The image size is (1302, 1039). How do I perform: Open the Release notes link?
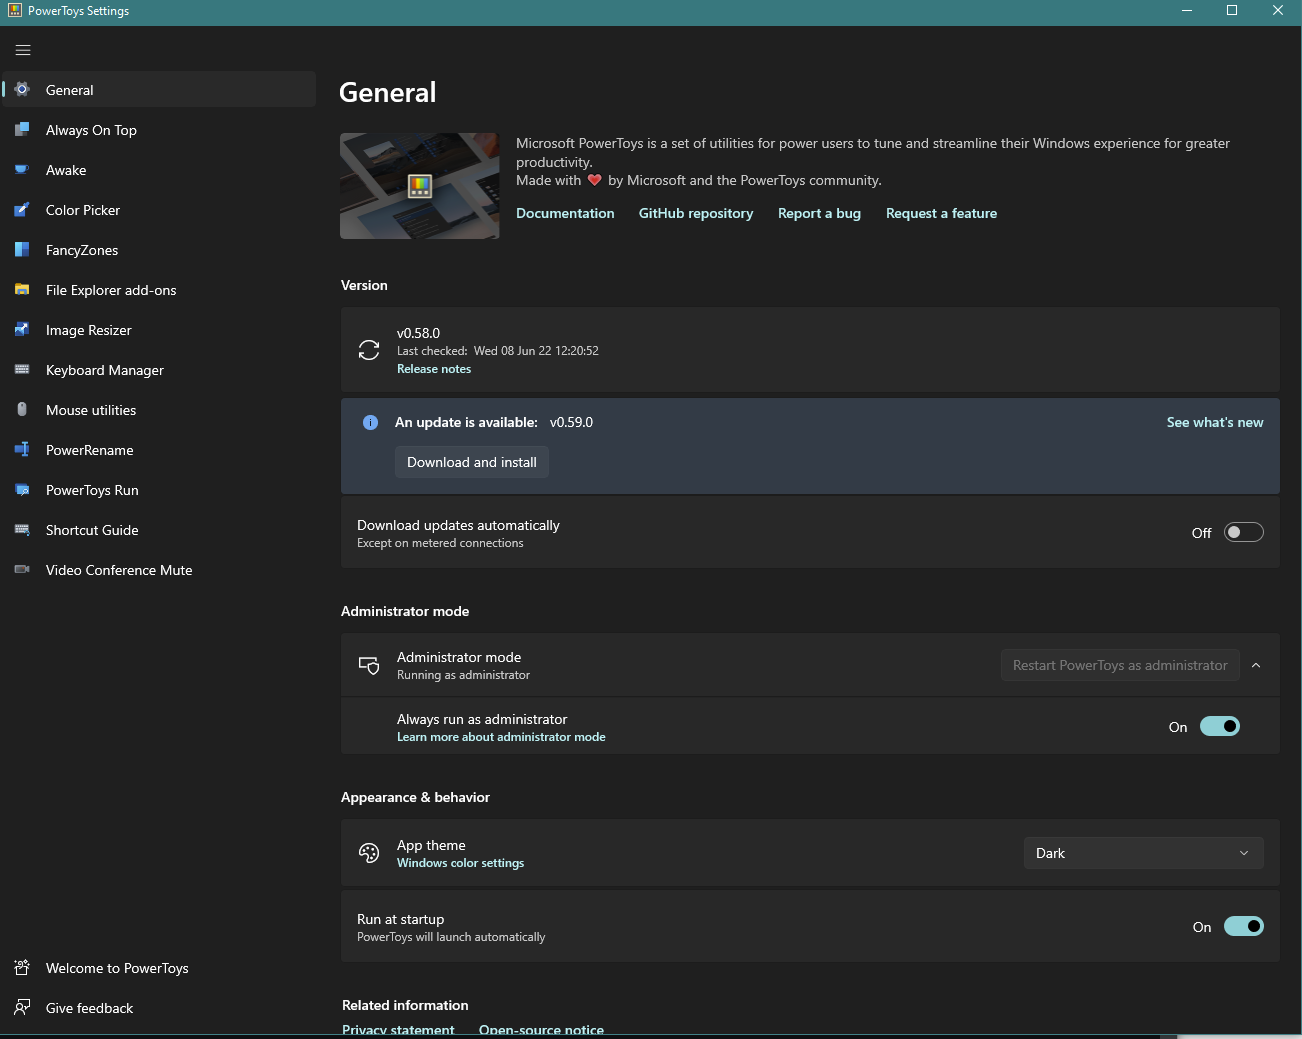[x=433, y=368]
